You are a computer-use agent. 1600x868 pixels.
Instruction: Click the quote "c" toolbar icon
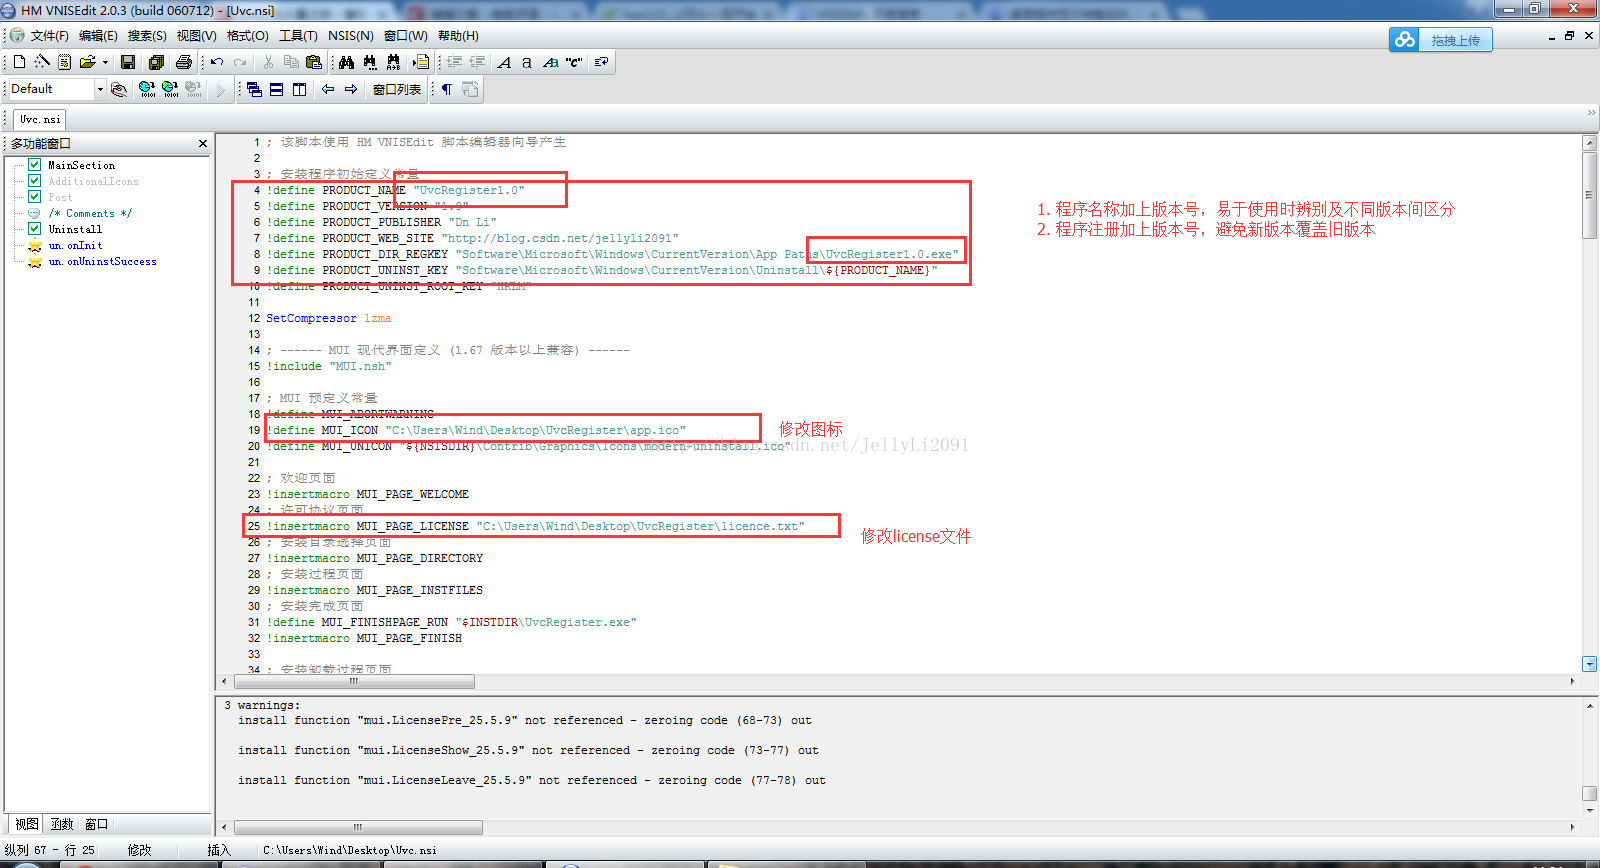(x=574, y=62)
